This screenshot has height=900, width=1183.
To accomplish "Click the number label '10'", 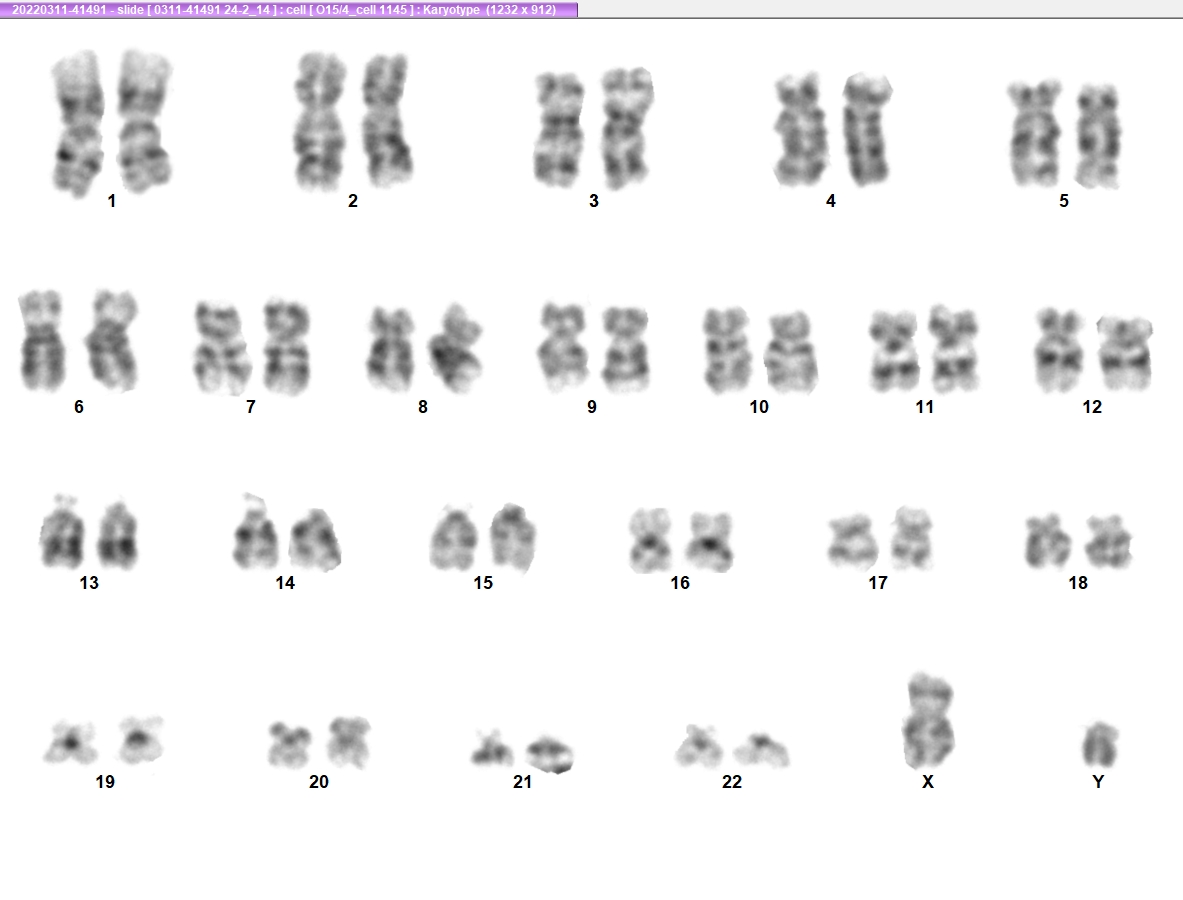I will click(759, 407).
